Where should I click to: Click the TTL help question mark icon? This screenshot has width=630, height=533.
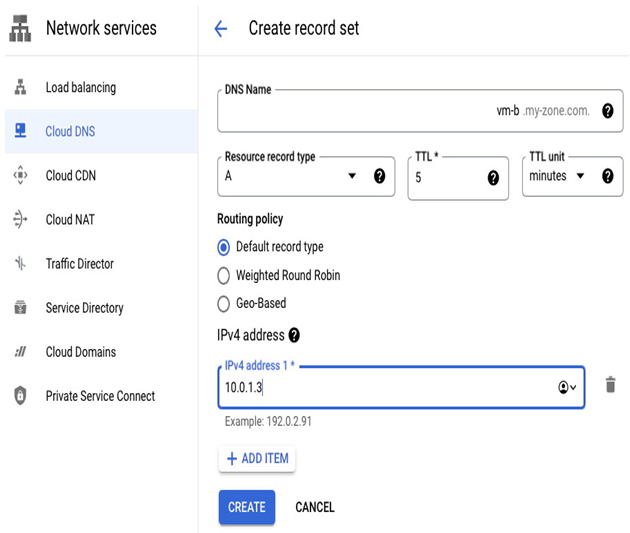(493, 178)
